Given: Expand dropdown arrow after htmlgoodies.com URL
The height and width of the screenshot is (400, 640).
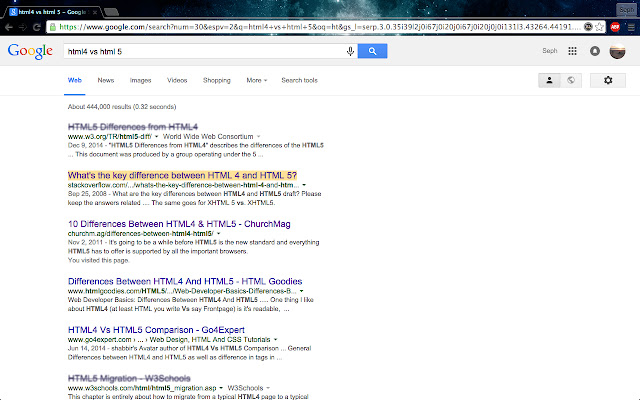Looking at the screenshot, I should 301,291.
